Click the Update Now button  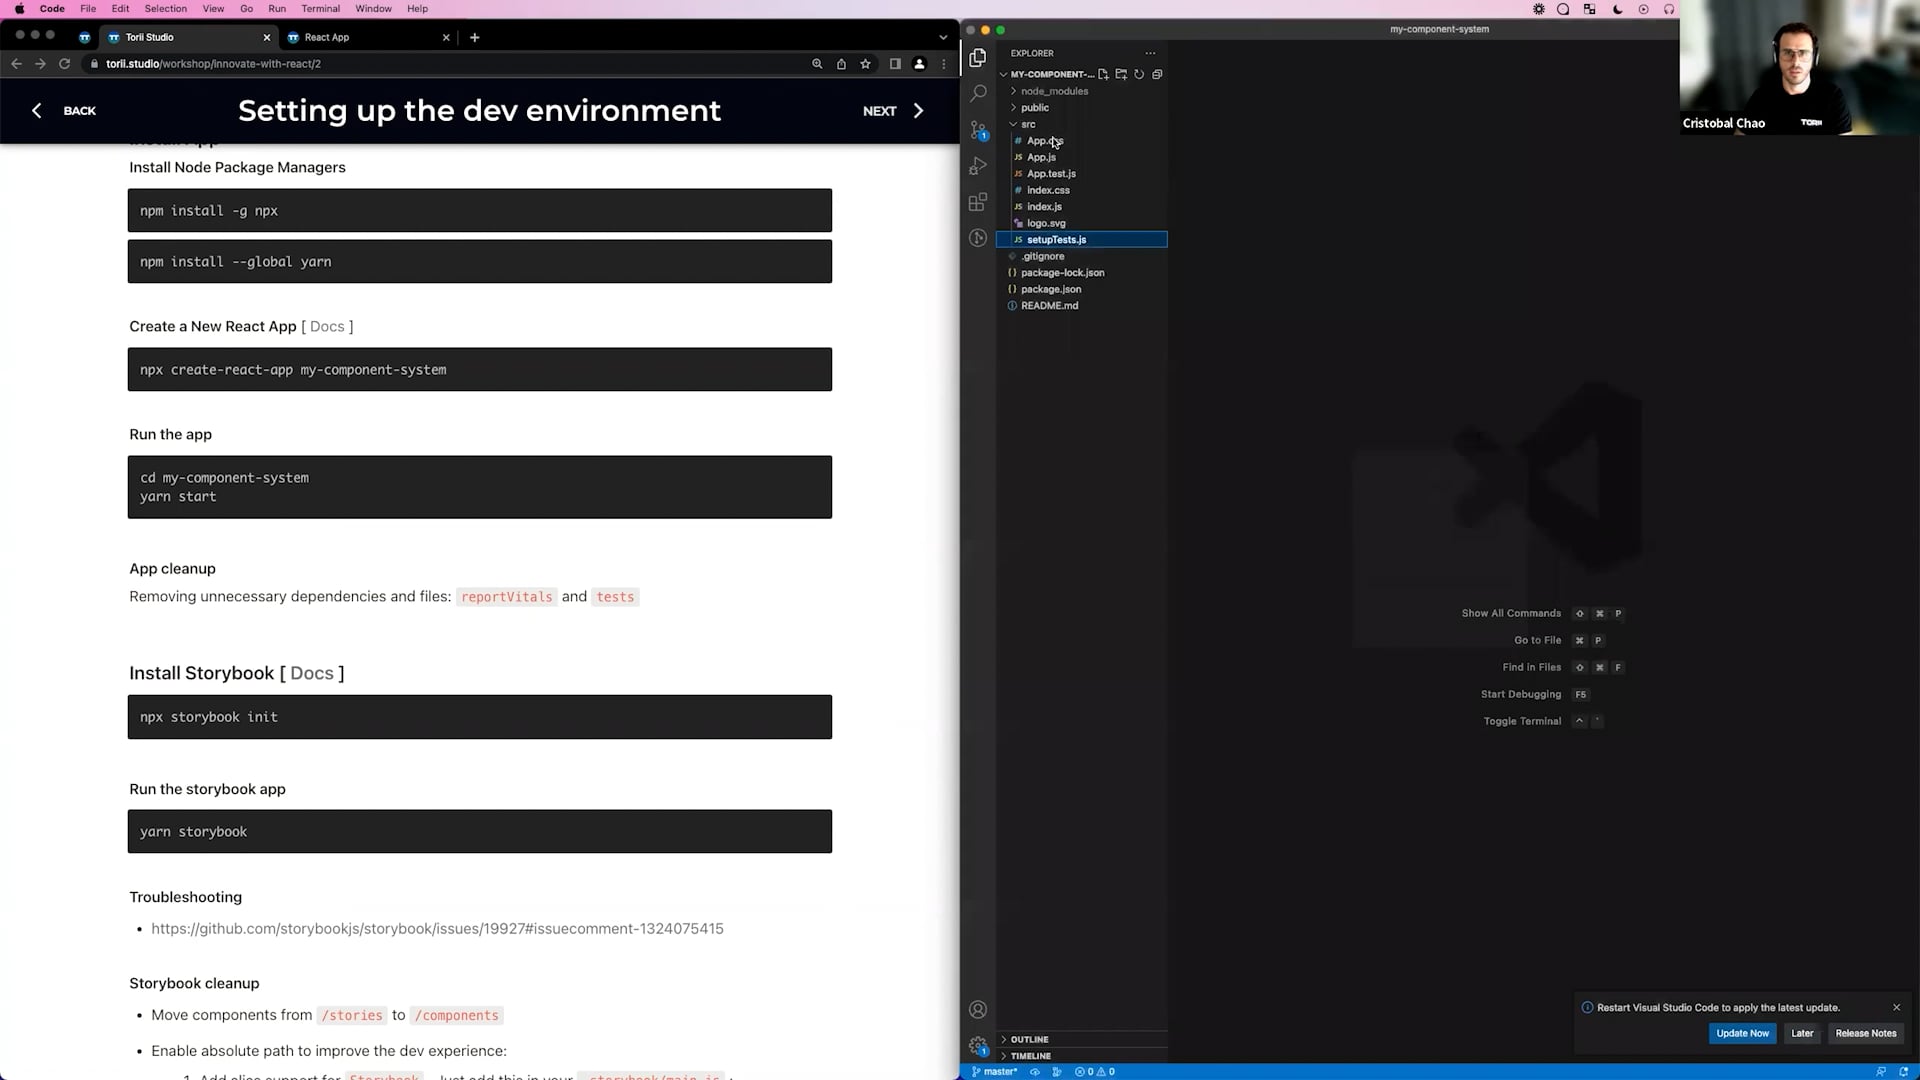[x=1742, y=1033]
